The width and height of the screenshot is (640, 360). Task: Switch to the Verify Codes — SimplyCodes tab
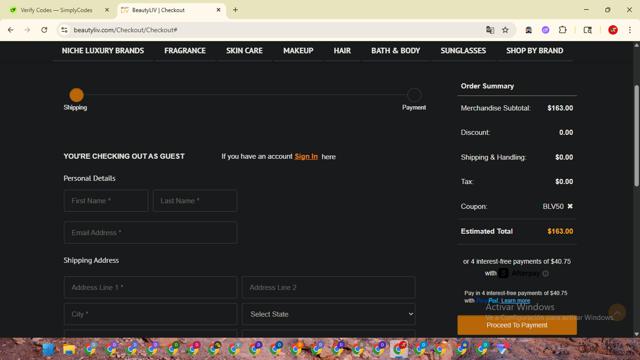coord(56,10)
